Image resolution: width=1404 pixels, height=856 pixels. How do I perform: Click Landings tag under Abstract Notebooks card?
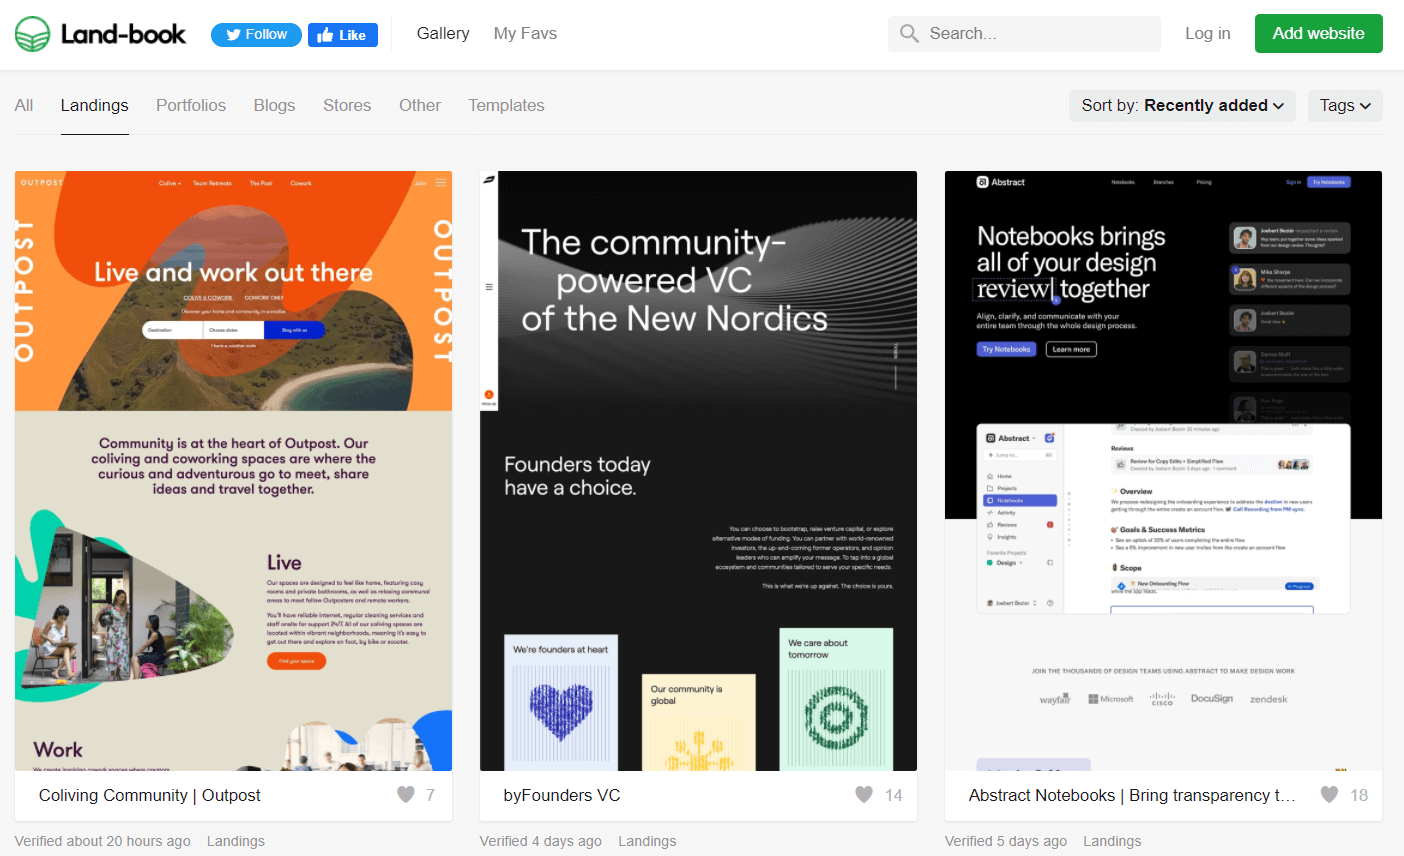tap(1112, 841)
